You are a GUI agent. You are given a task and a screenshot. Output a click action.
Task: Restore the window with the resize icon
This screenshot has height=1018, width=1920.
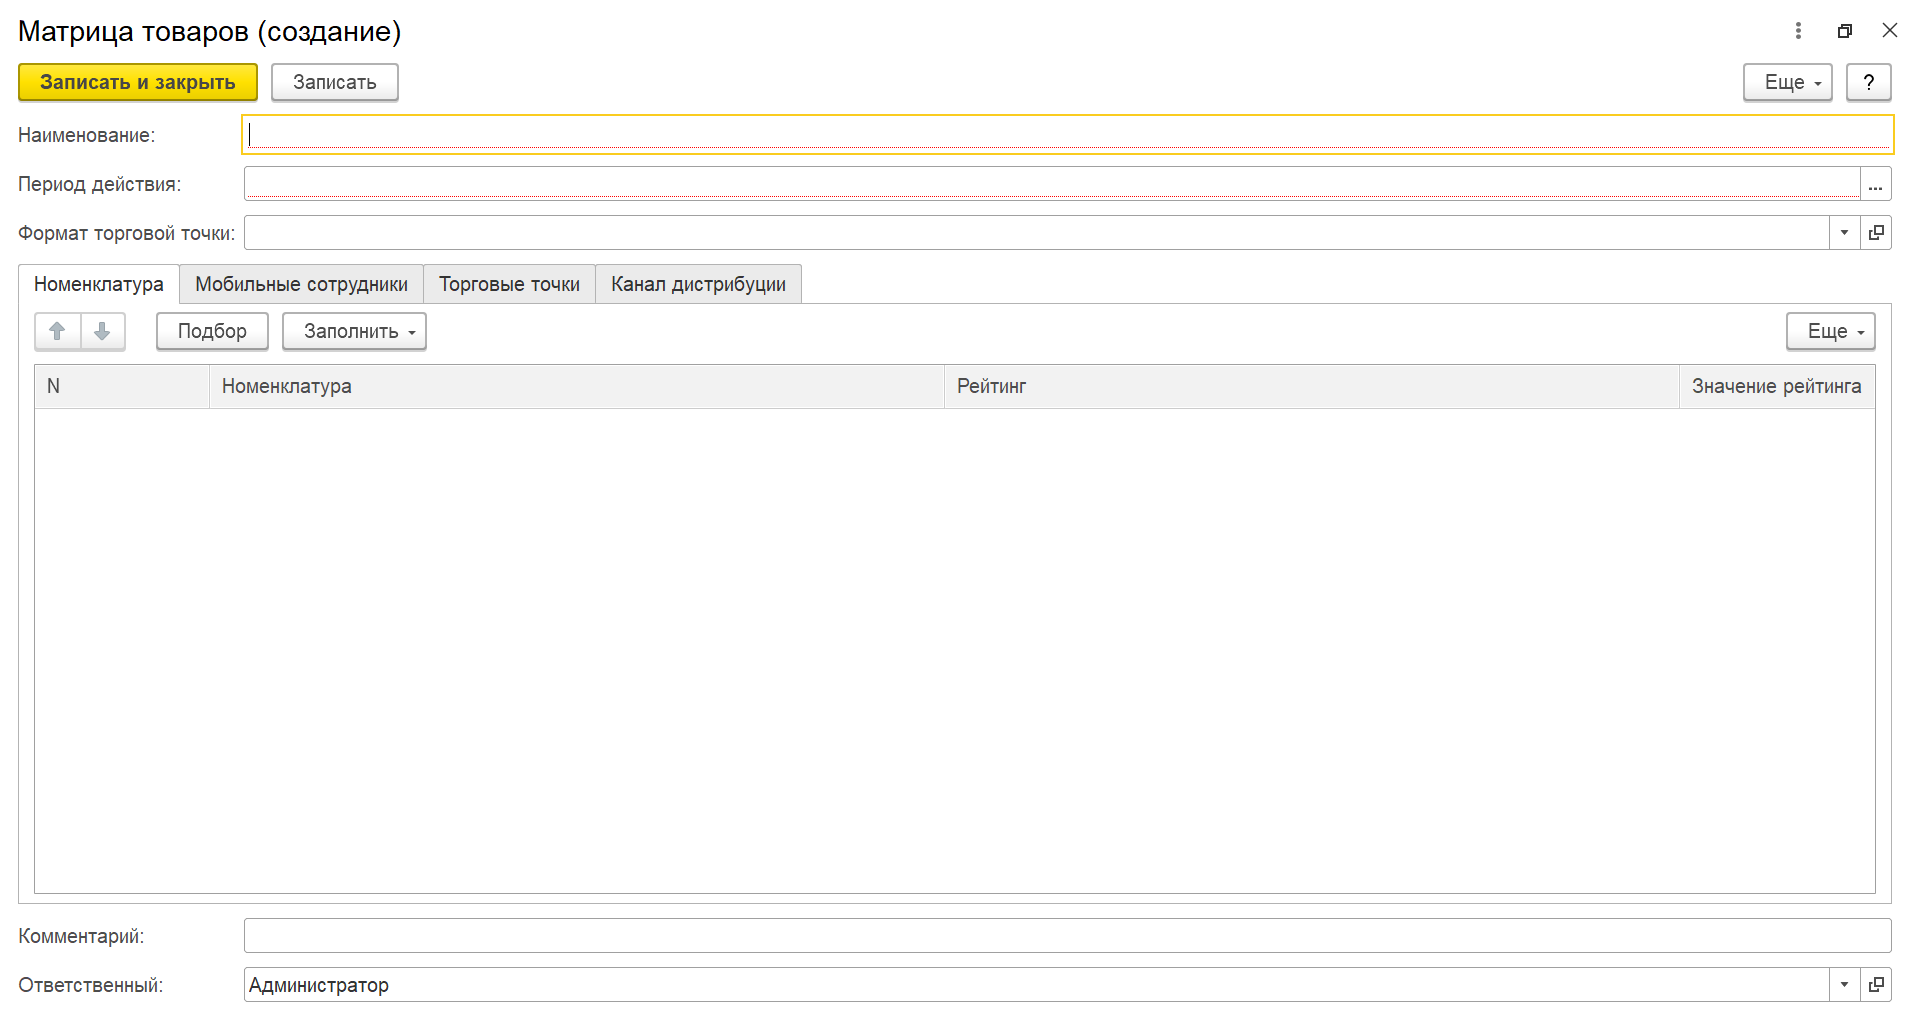point(1844,31)
